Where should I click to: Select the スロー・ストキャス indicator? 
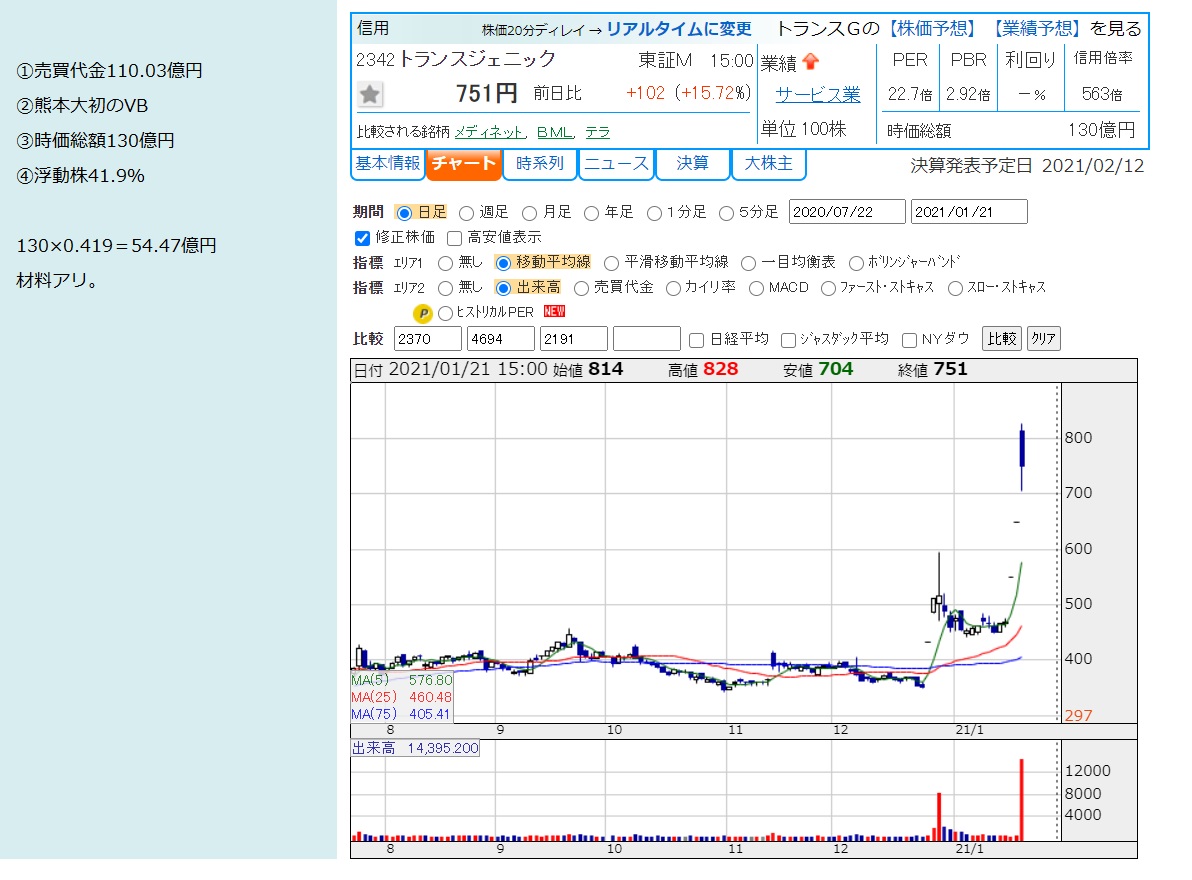coord(955,288)
